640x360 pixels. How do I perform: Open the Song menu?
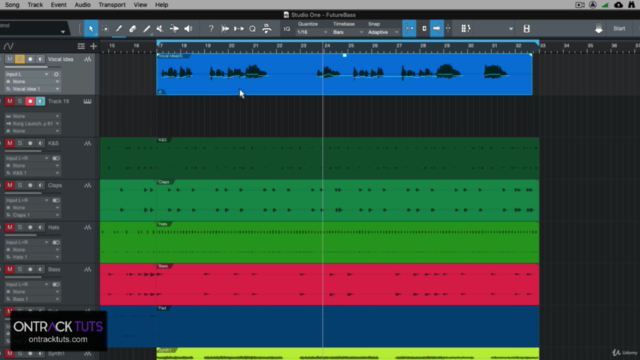click(x=12, y=5)
